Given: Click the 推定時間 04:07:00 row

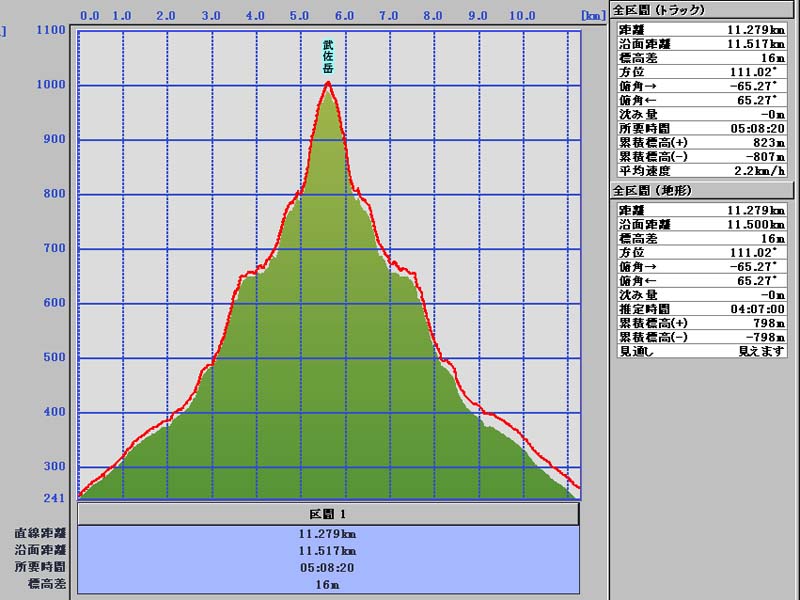Looking at the screenshot, I should tap(699, 309).
